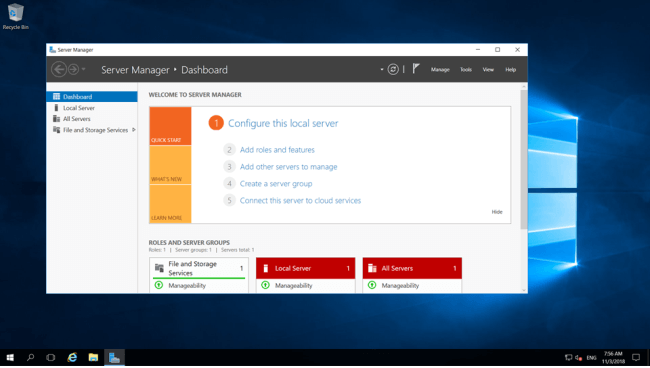Select Dashboard in the left pane
Viewport: 650px width, 368px height.
[92, 97]
